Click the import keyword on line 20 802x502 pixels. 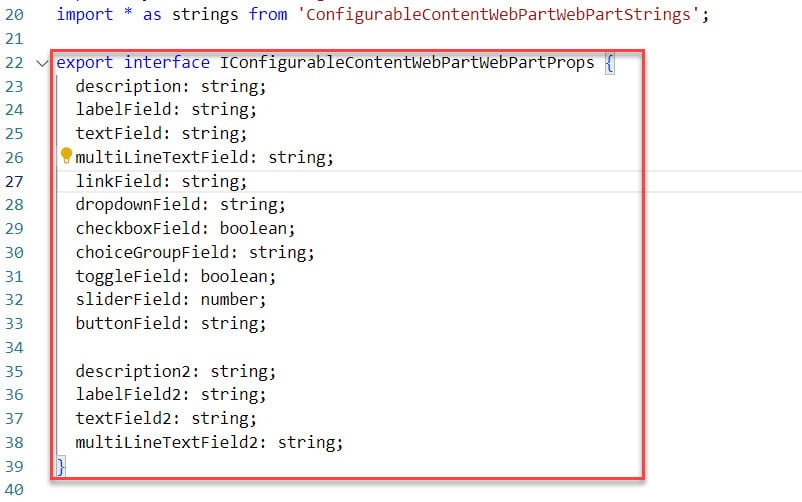[84, 14]
